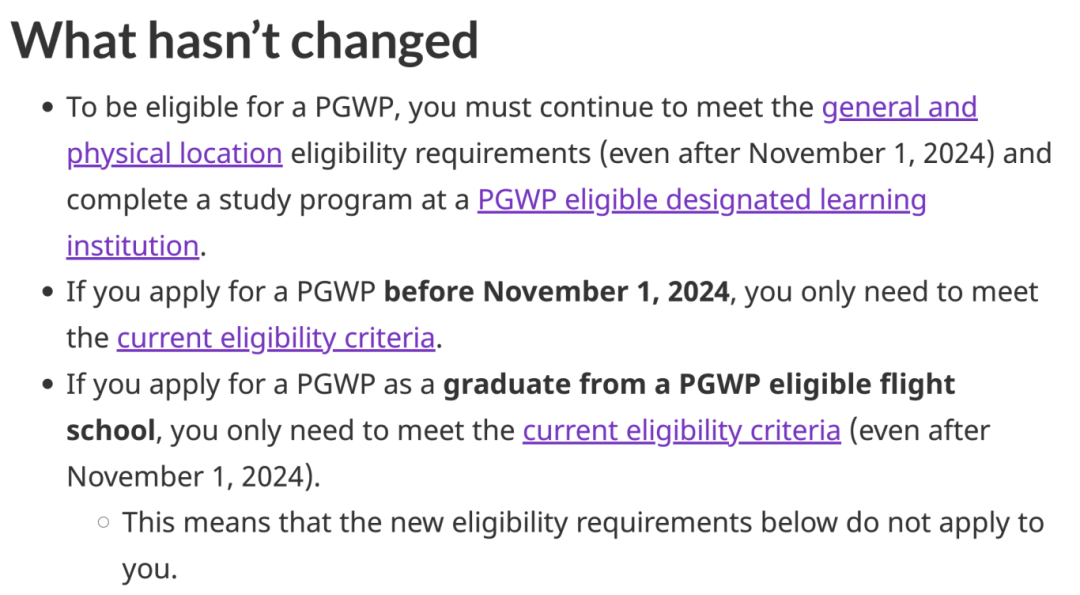Click text "requirements below do not apply to"

tap(810, 523)
